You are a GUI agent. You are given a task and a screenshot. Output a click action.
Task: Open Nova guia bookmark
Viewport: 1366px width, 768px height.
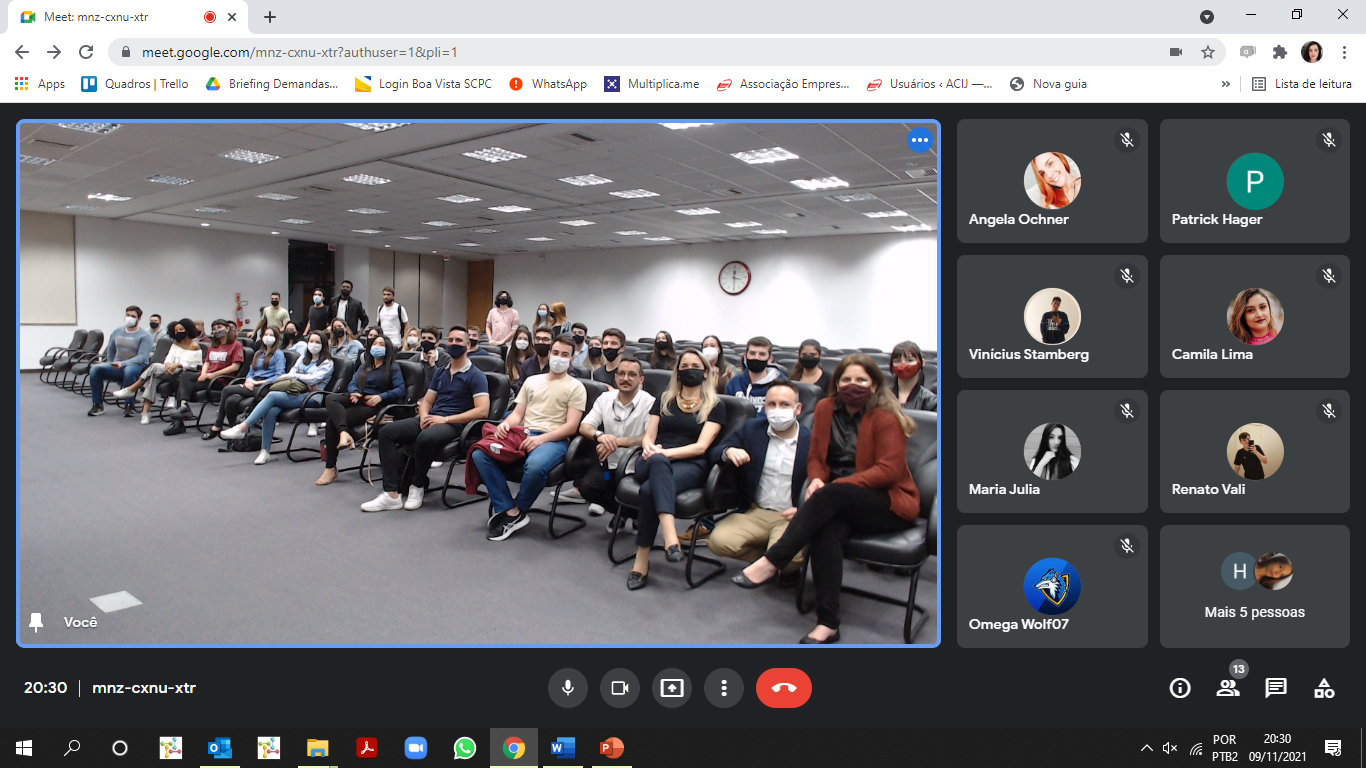[1048, 84]
